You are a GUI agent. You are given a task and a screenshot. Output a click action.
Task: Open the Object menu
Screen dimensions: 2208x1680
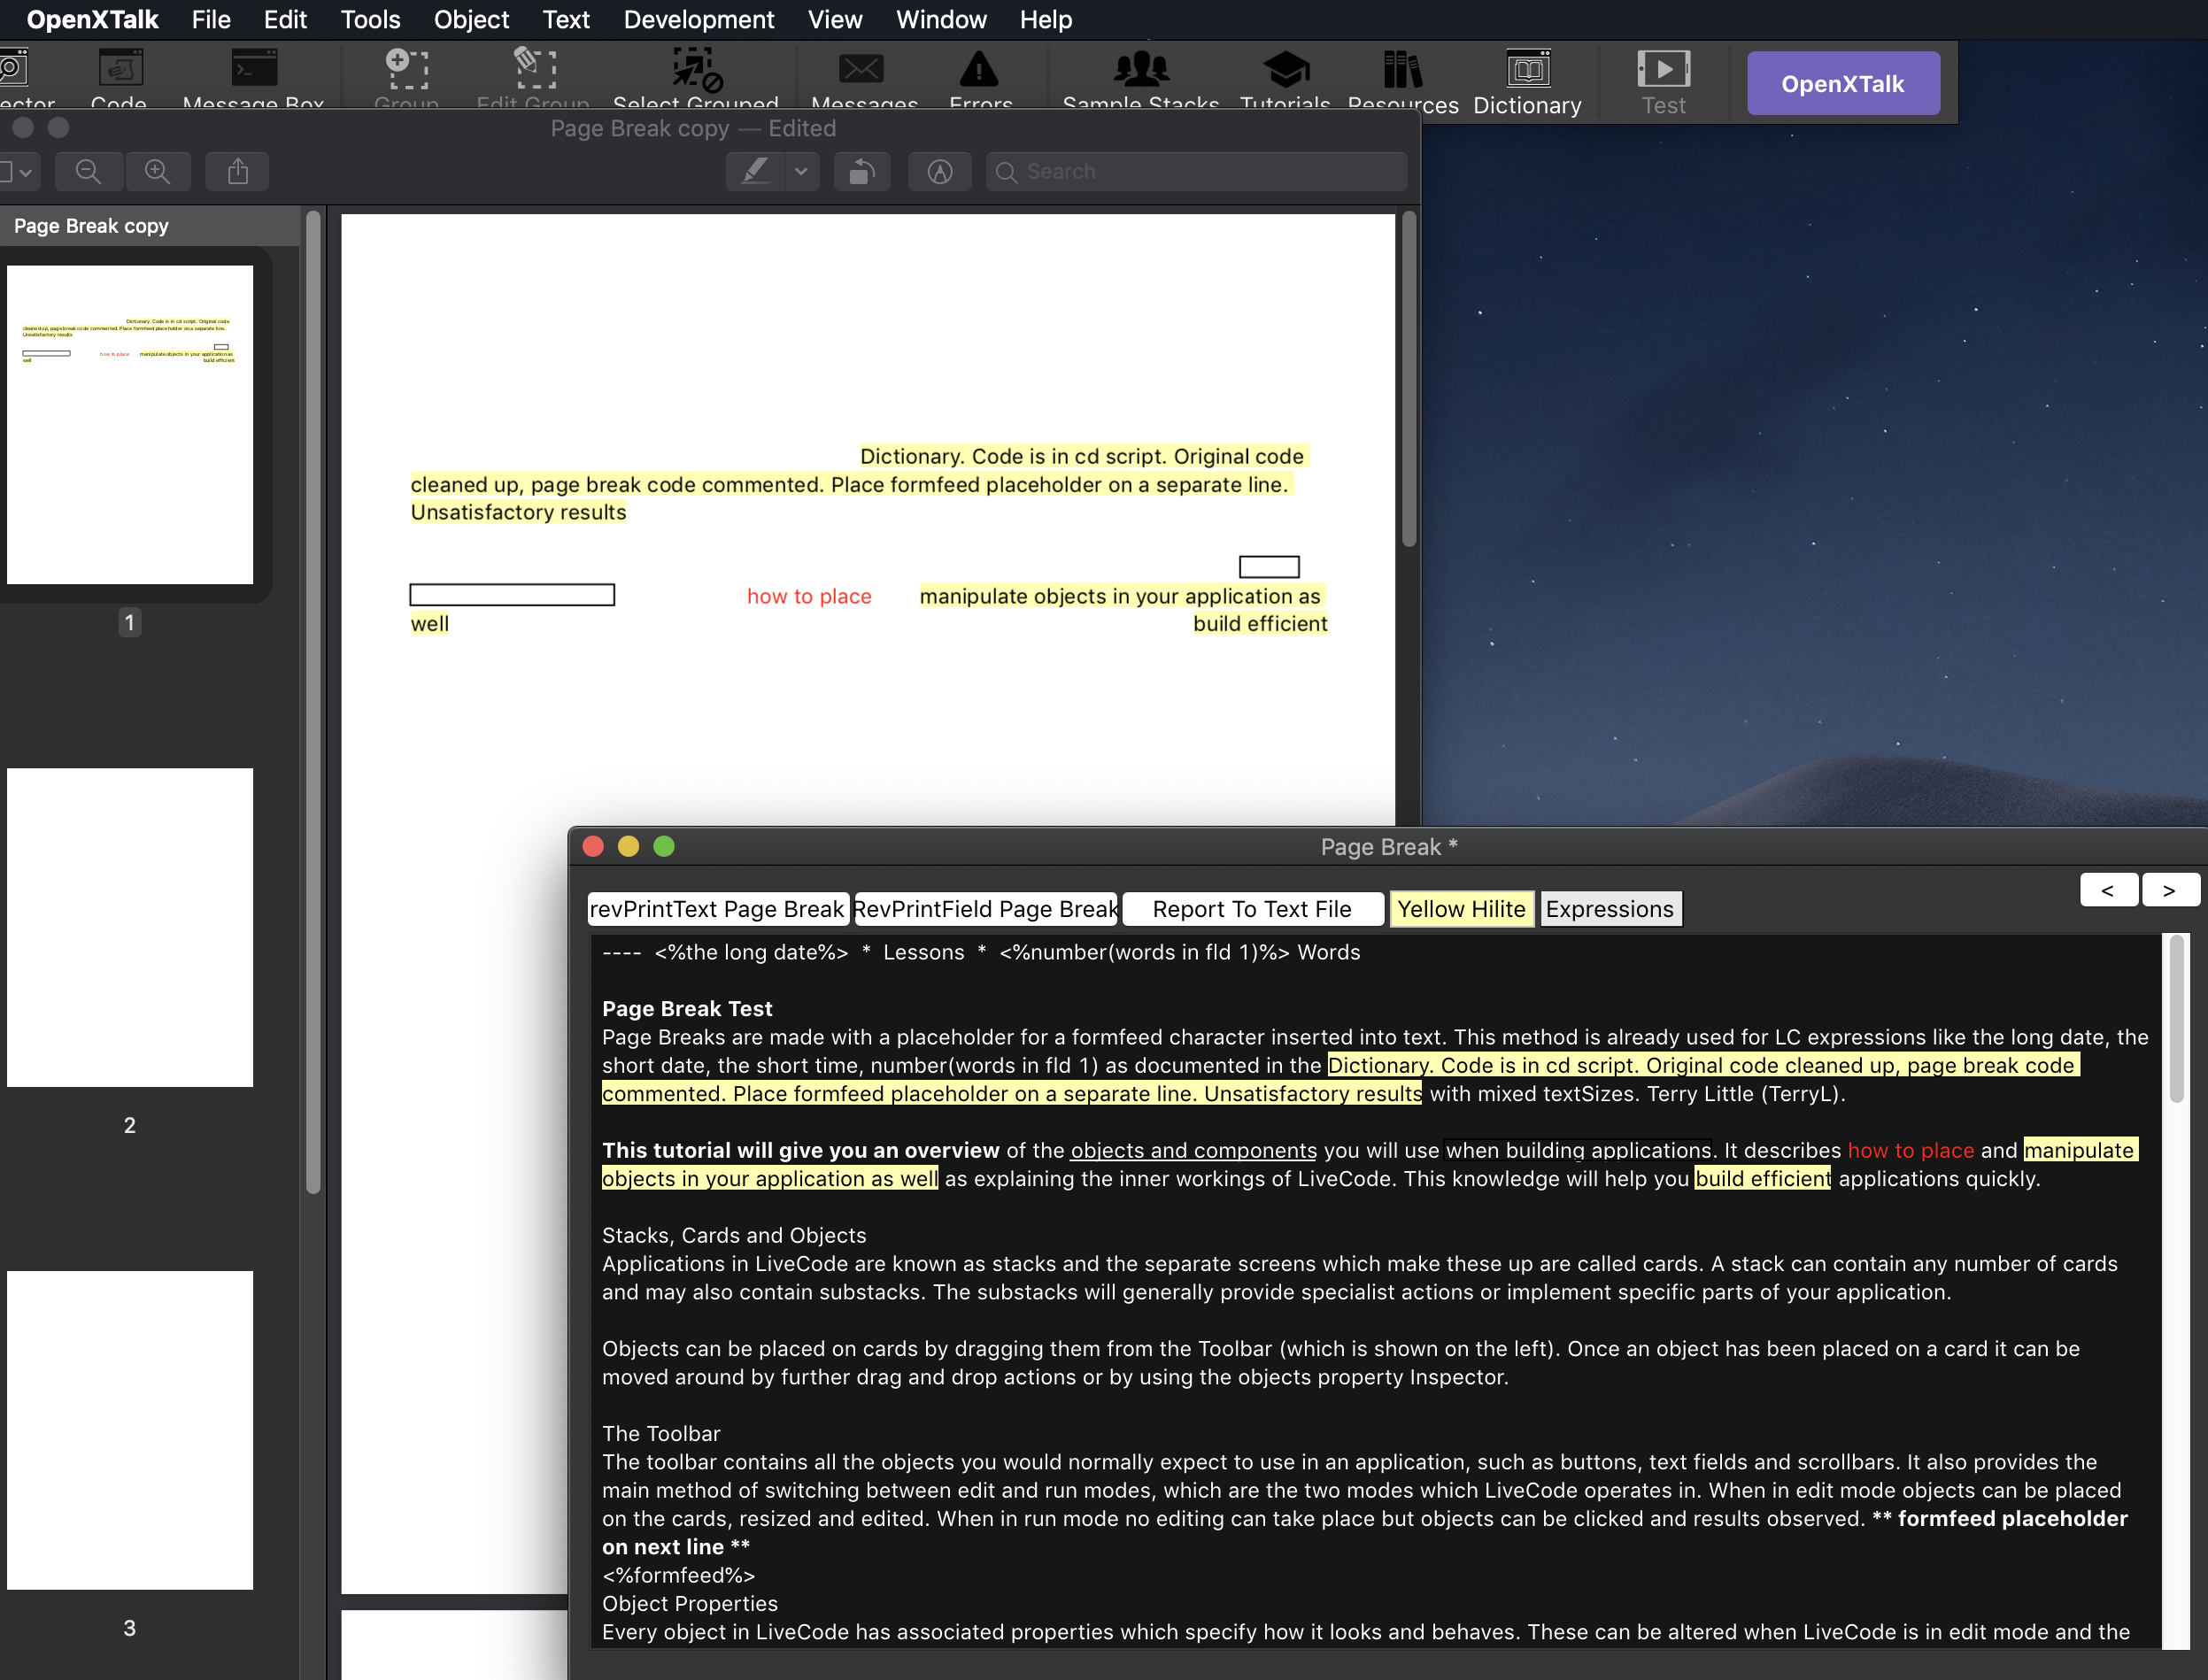471,19
